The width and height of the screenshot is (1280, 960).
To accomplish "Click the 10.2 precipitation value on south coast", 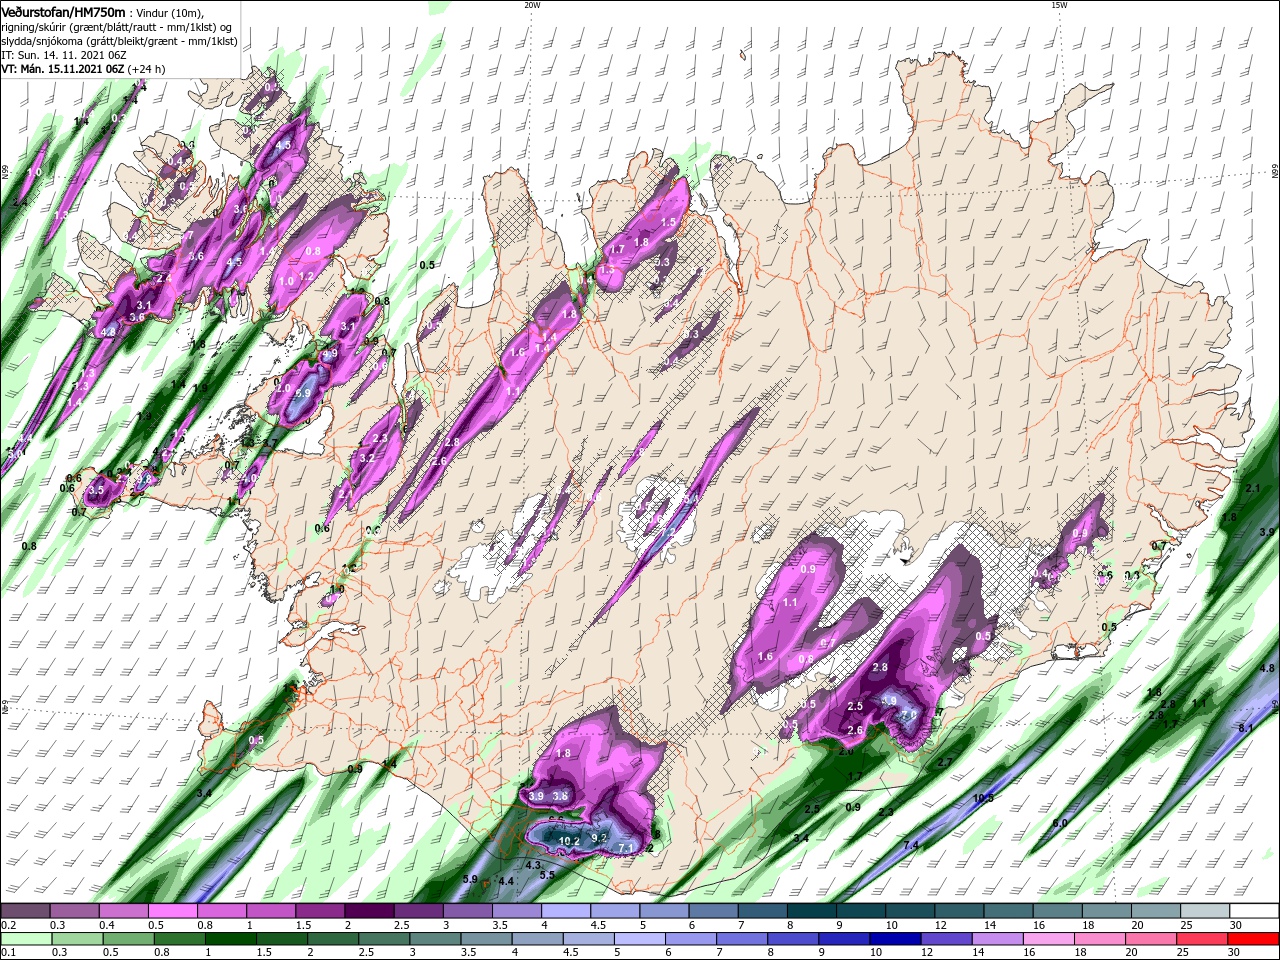I will coord(569,841).
